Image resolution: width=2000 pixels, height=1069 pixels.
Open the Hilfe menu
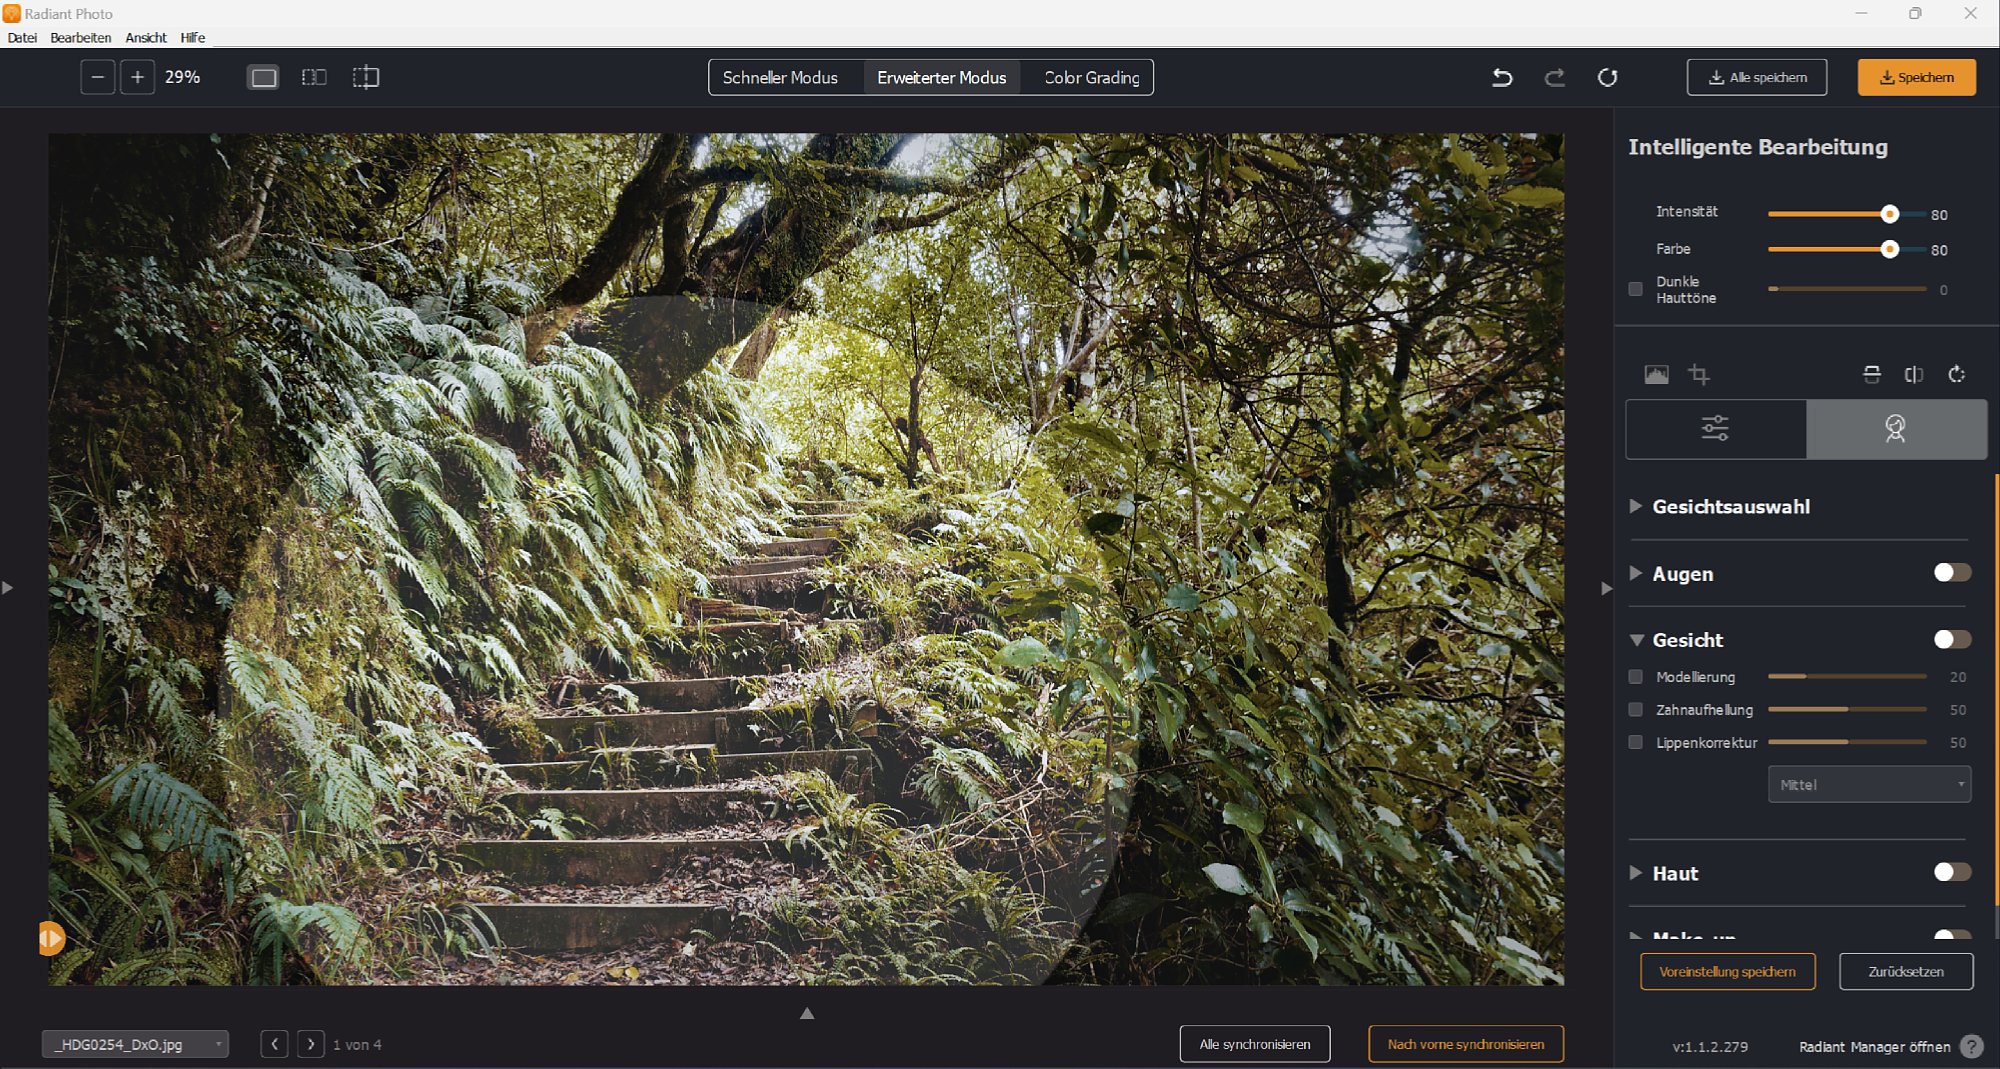tap(193, 38)
